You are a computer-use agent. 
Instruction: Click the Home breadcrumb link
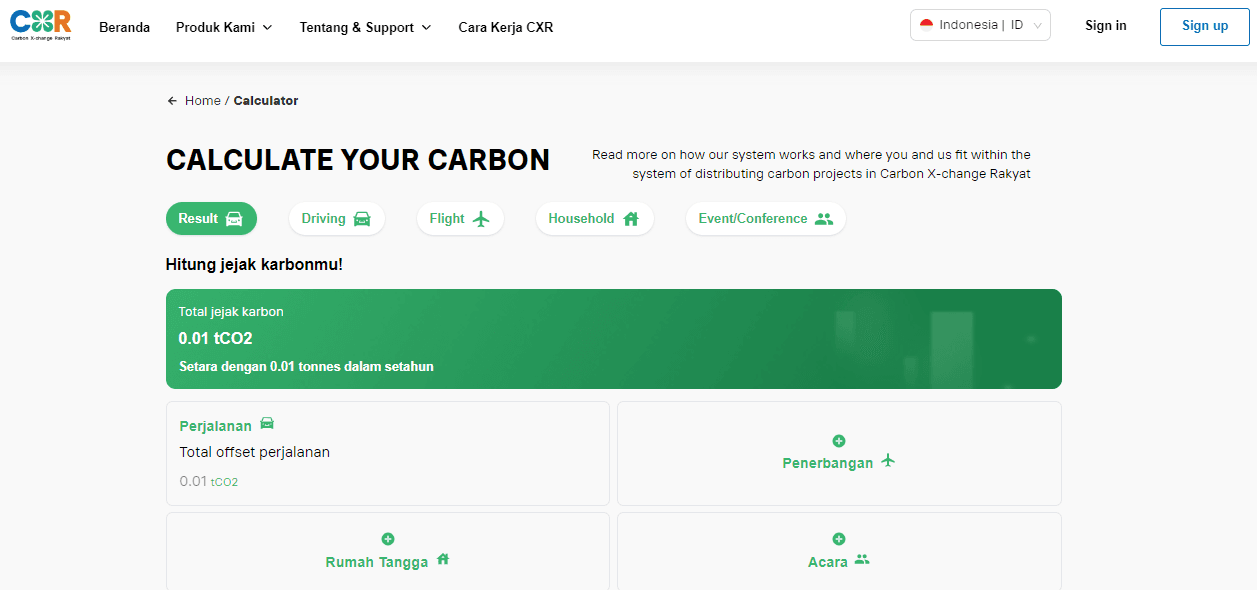203,101
